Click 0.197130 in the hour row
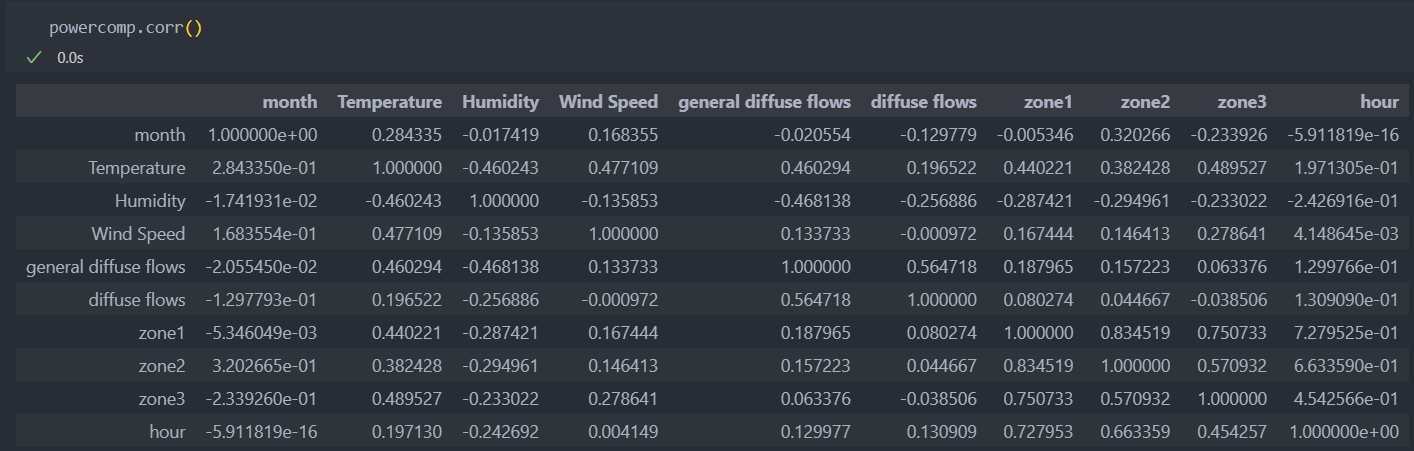This screenshot has height=451, width=1414. [408, 432]
